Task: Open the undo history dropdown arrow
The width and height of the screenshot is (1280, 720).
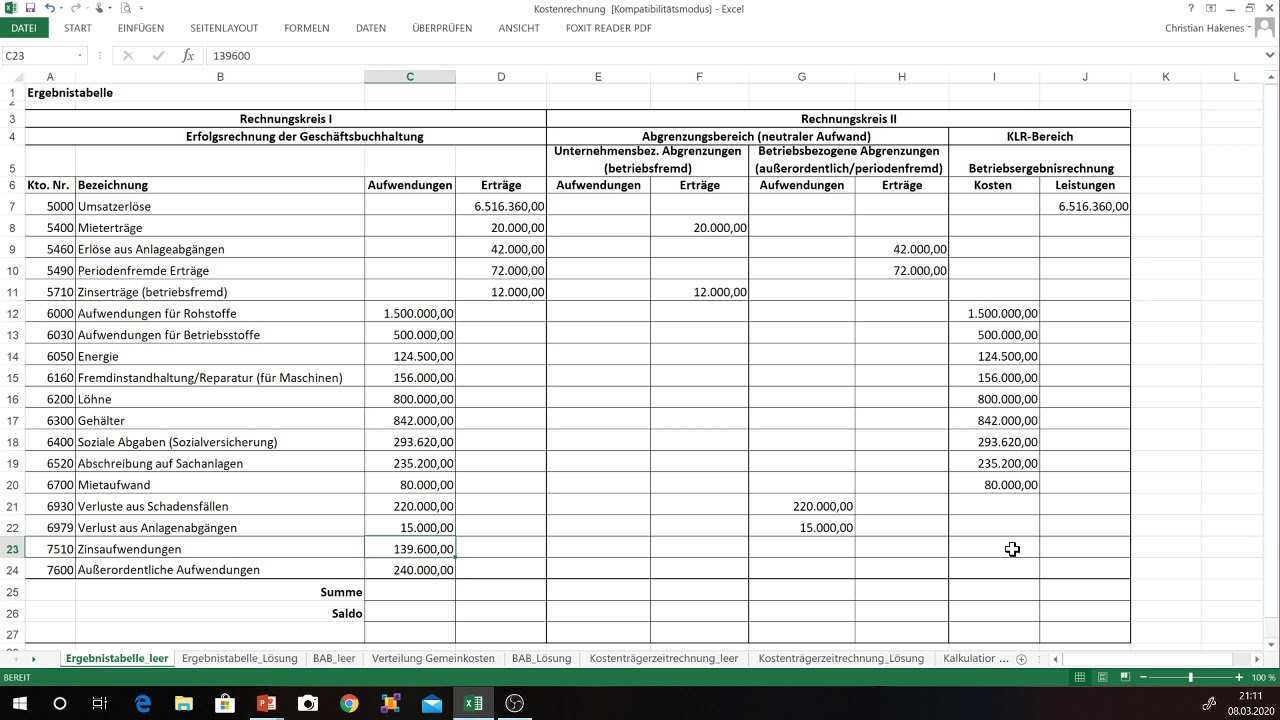Action: [x=61, y=8]
